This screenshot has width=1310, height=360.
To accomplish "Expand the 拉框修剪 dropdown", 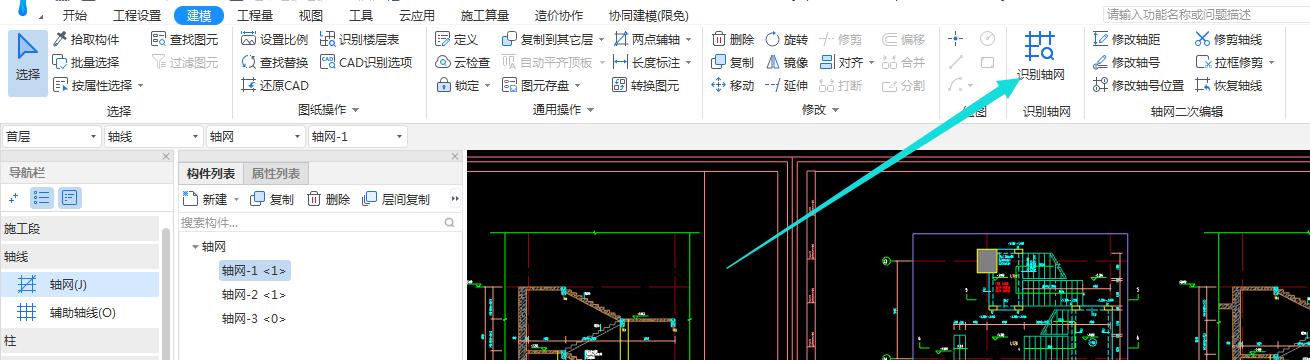I will coord(1270,63).
